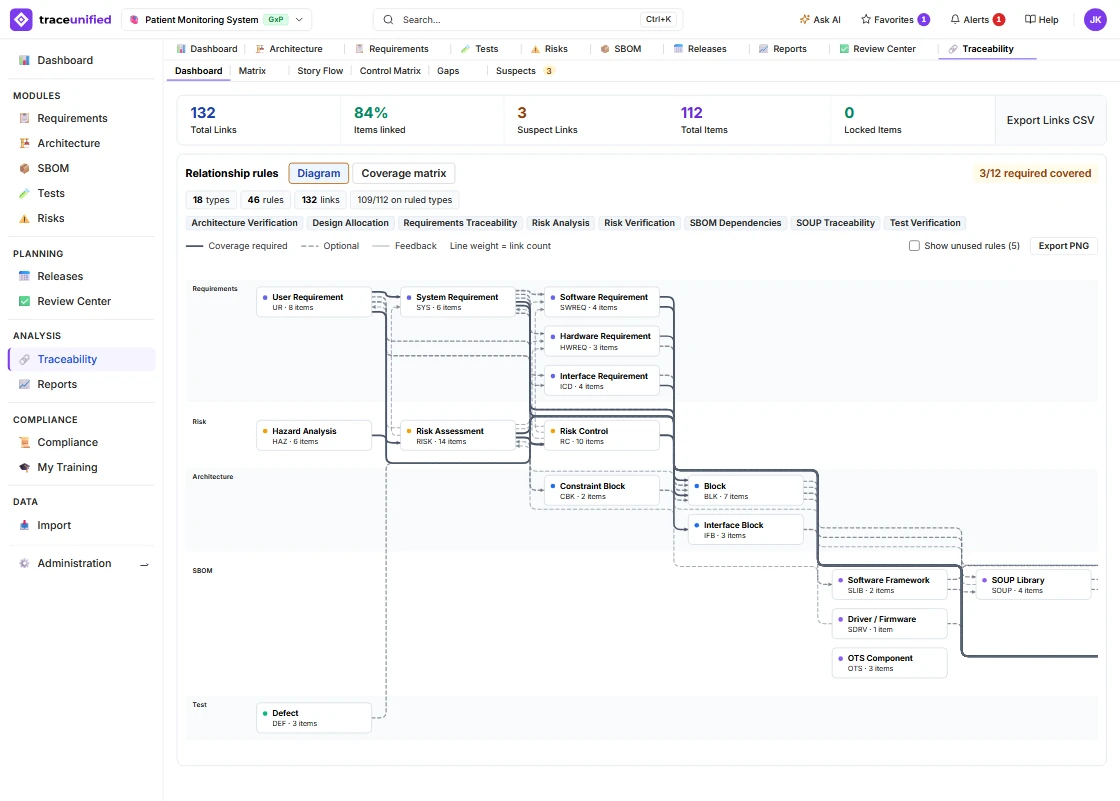Toggle the Design Allocation rule filter
The image size is (1120, 801).
(x=350, y=223)
